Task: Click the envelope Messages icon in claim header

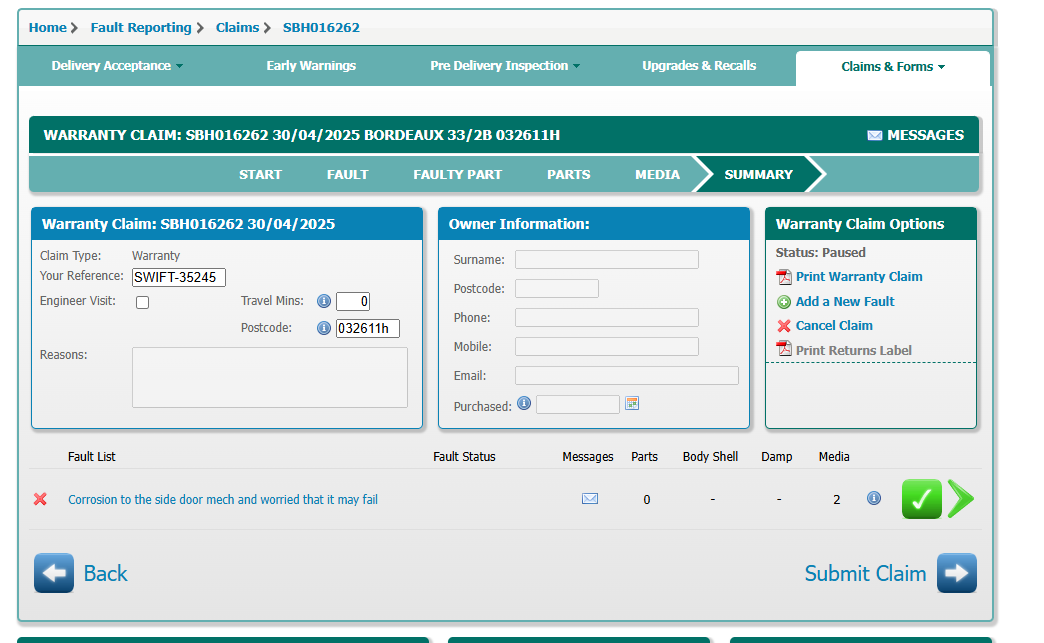Action: (874, 135)
